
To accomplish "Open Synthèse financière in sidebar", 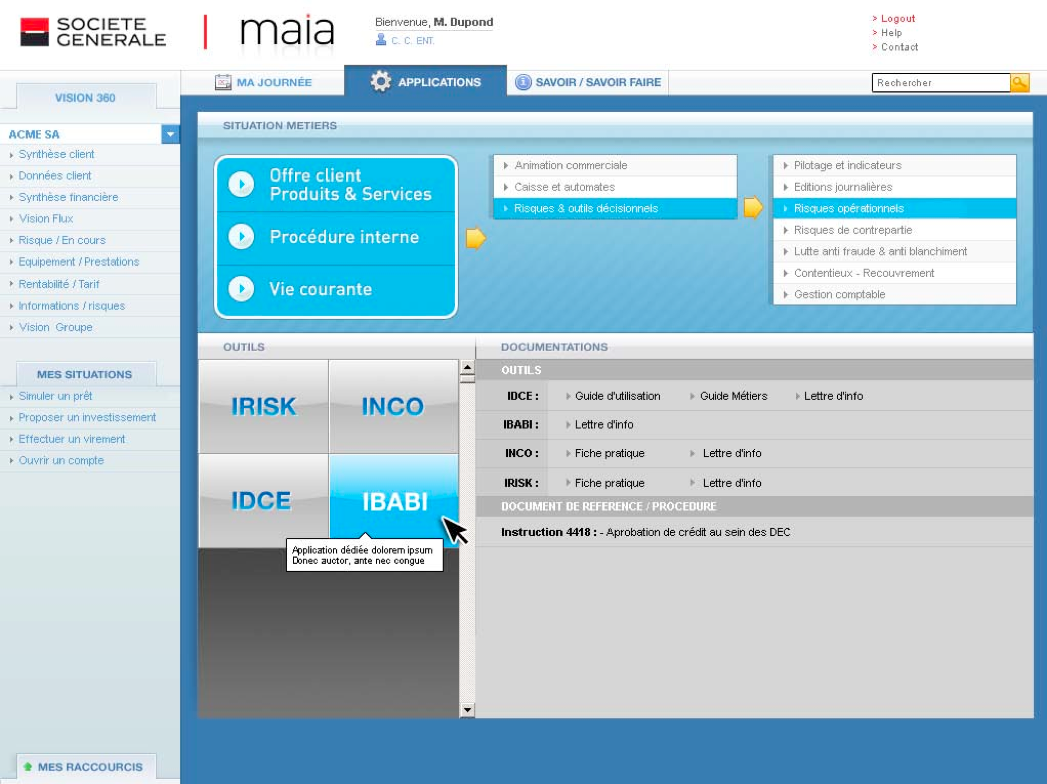I will coord(68,197).
